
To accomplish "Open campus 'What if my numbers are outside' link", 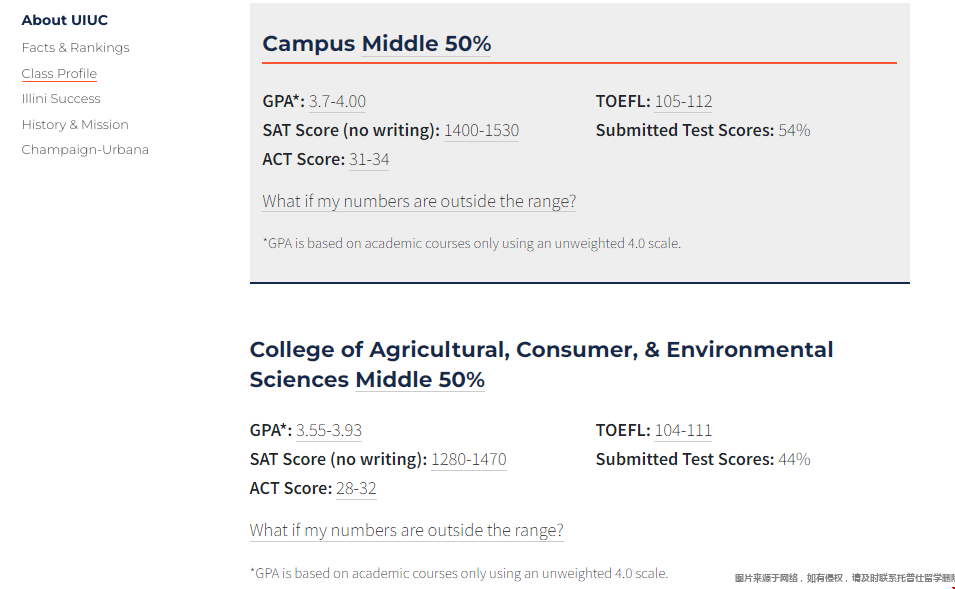I will 419,201.
